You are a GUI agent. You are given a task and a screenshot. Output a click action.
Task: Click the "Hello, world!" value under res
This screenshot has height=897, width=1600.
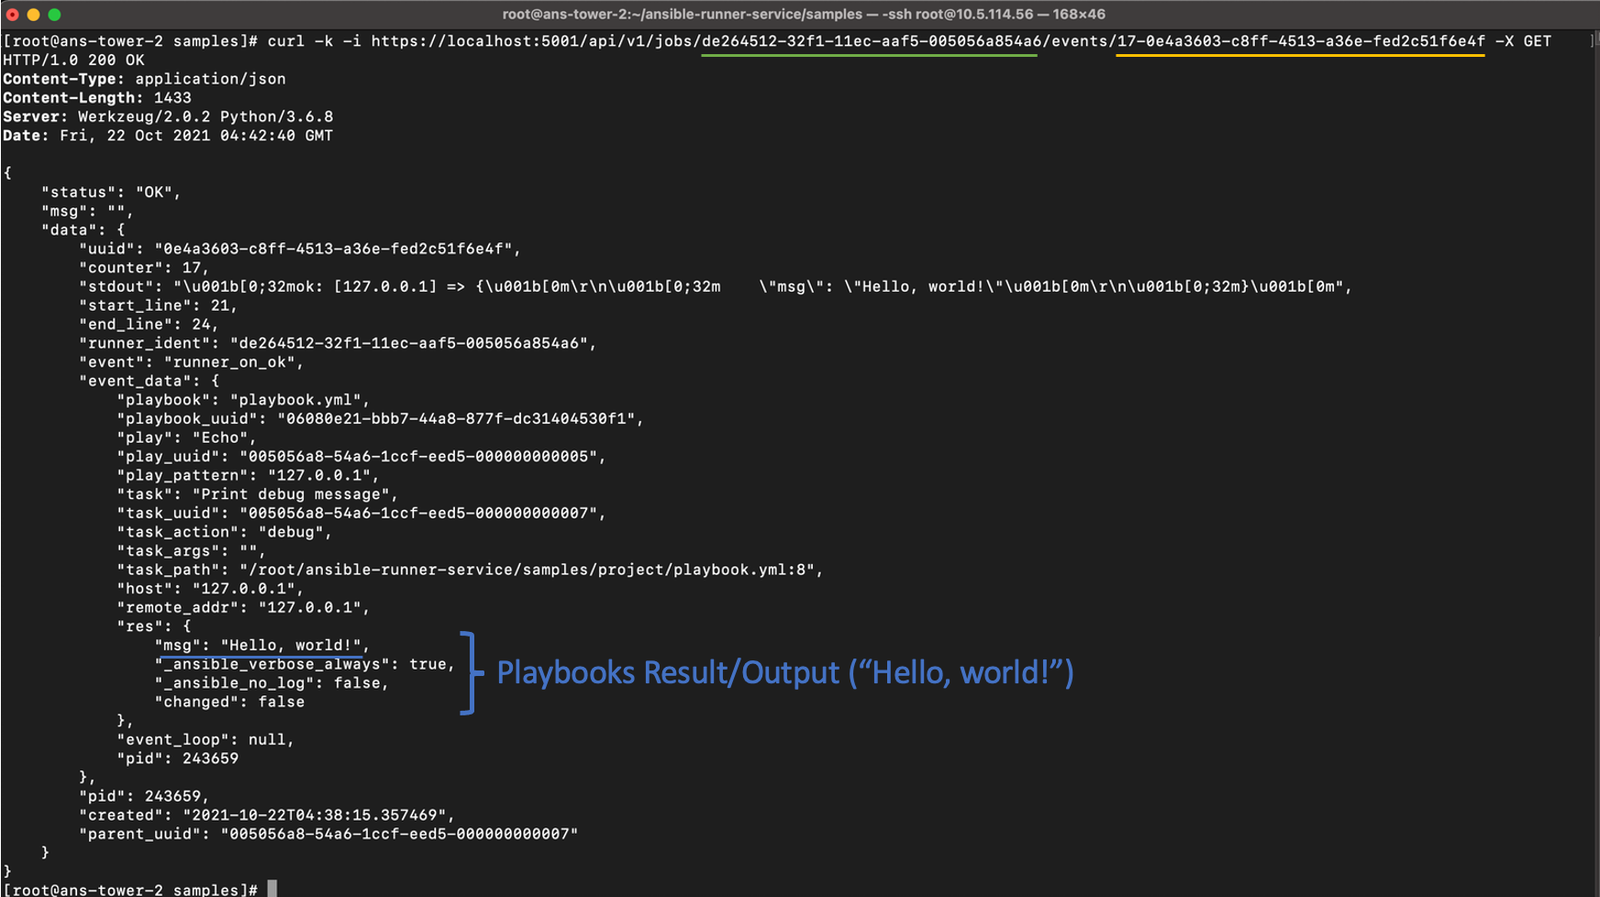(294, 645)
